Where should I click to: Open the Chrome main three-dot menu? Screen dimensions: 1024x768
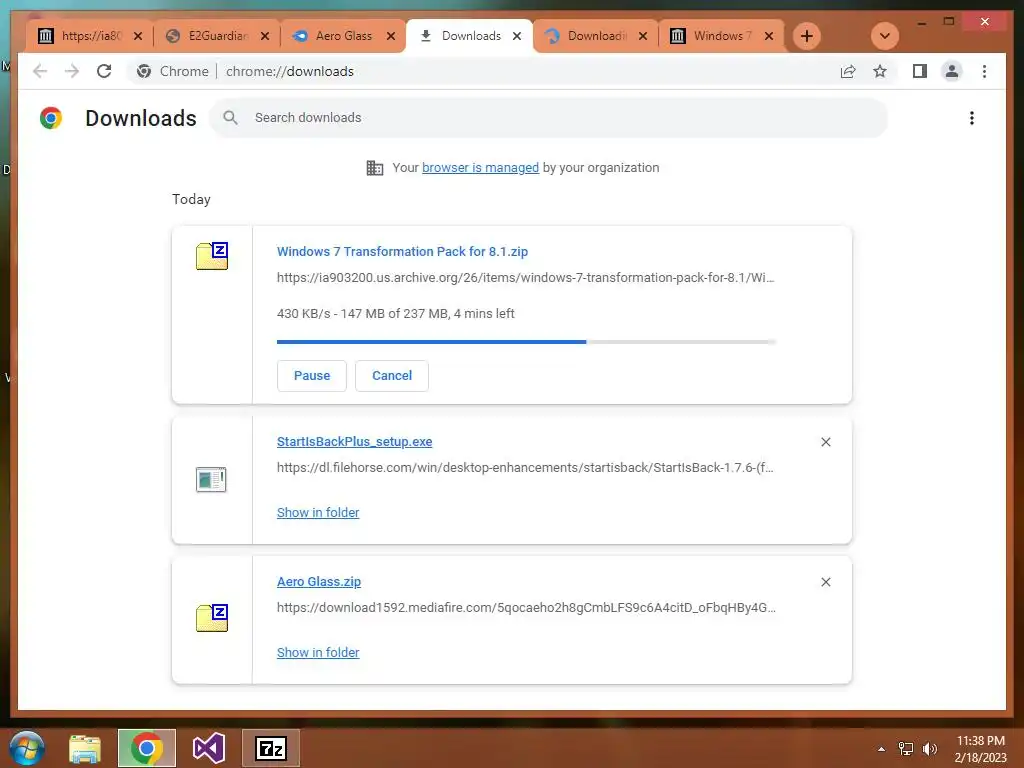[984, 71]
